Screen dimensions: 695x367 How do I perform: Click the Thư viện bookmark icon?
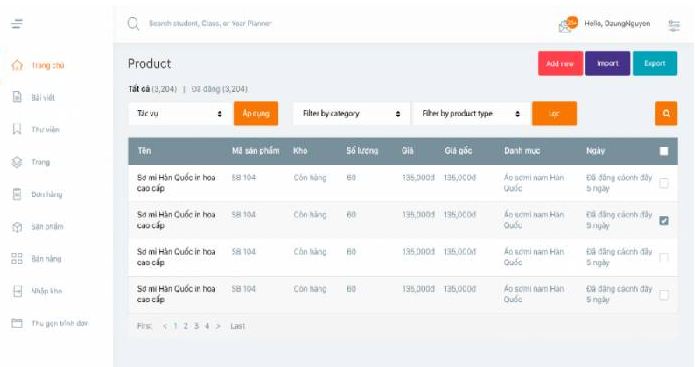[17, 129]
